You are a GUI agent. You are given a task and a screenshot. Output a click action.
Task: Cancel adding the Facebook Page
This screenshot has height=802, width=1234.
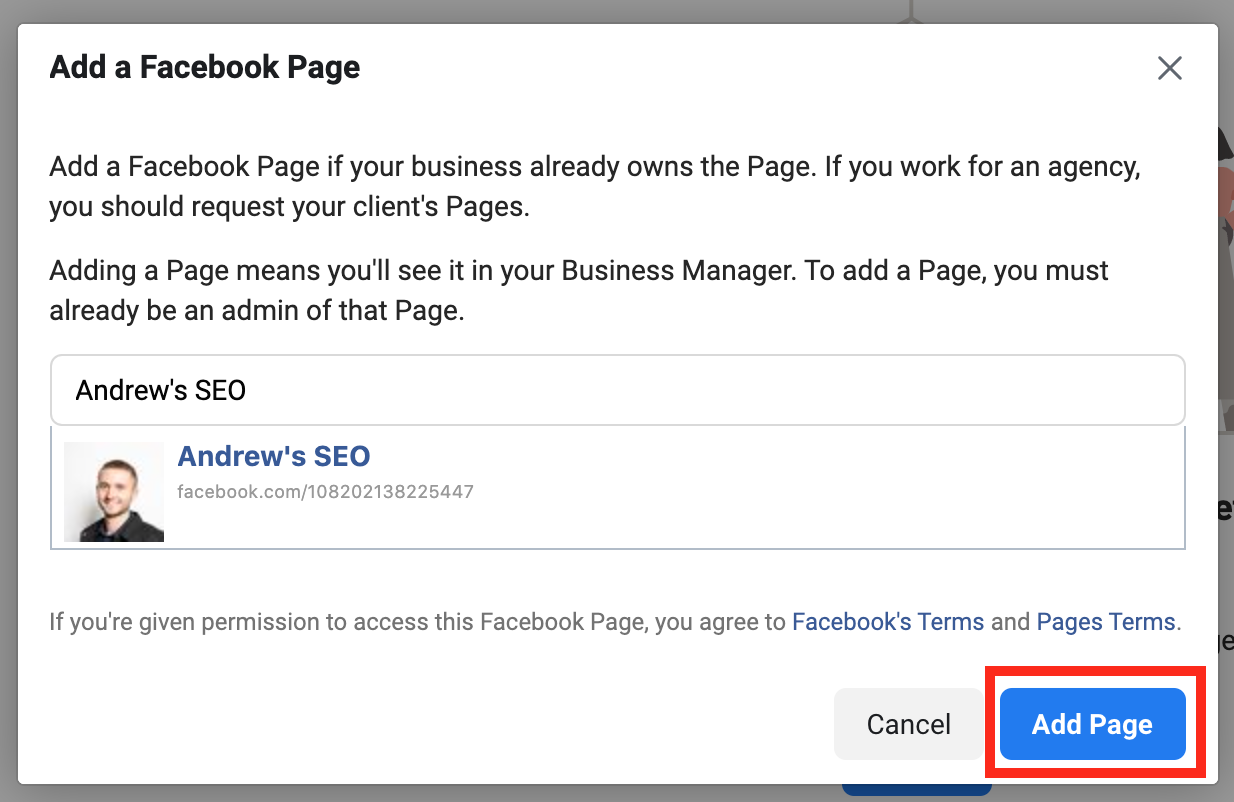pyautogui.click(x=909, y=724)
